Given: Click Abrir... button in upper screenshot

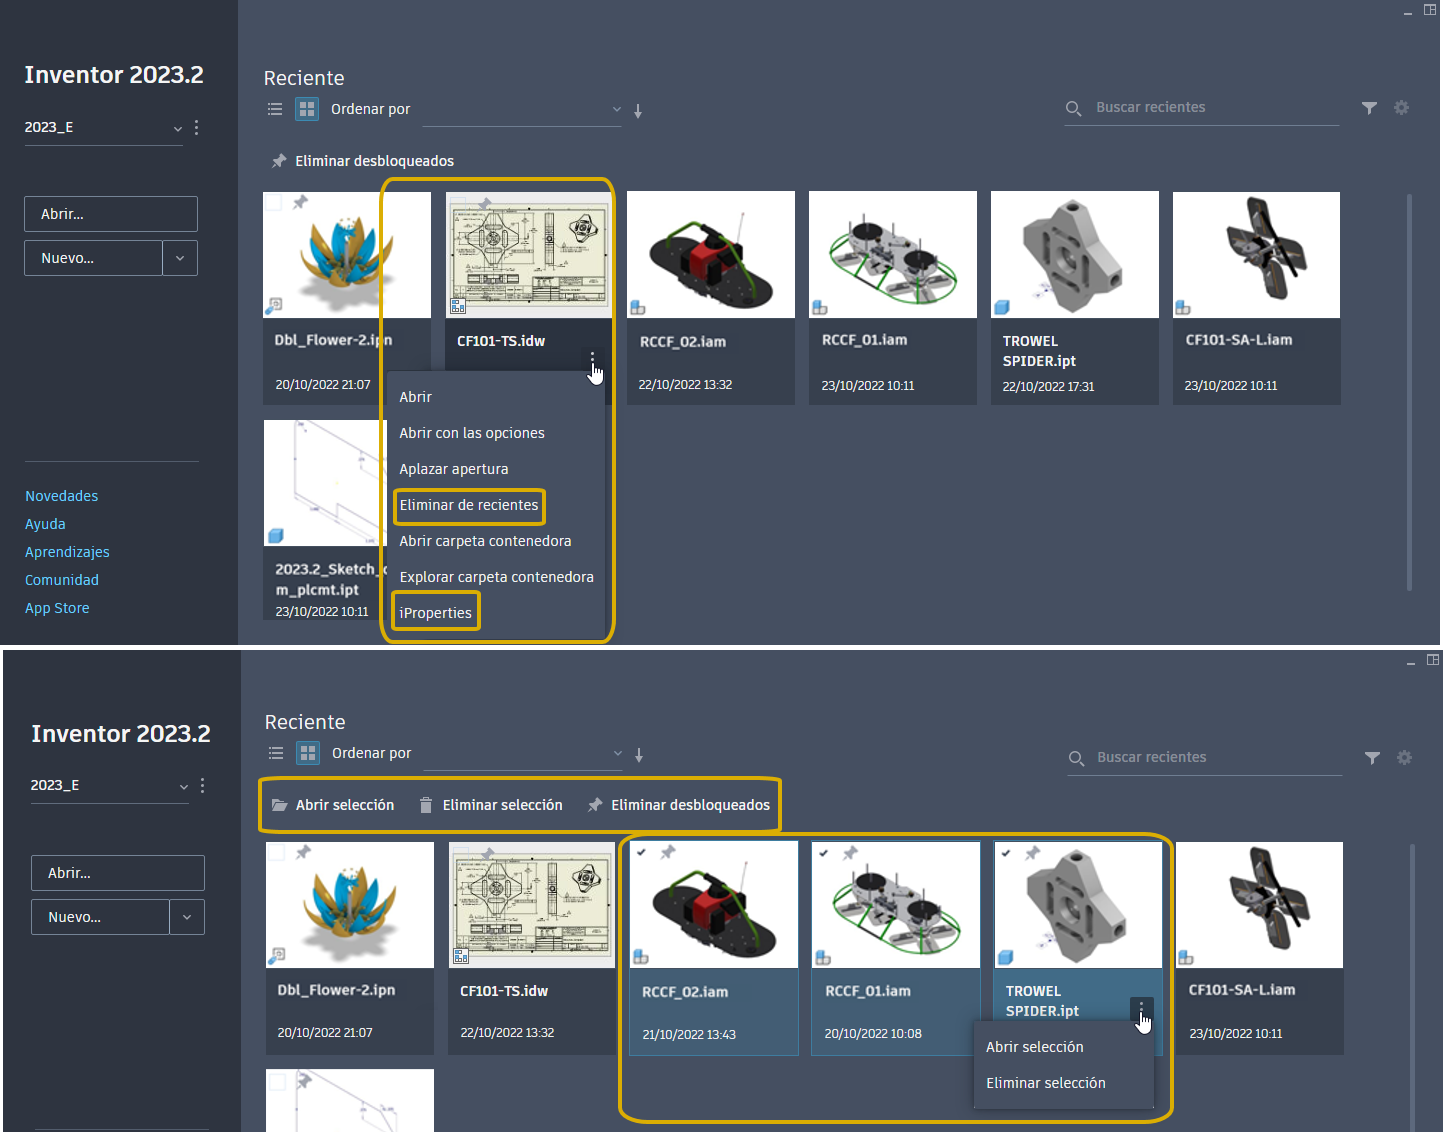Looking at the screenshot, I should click(111, 214).
